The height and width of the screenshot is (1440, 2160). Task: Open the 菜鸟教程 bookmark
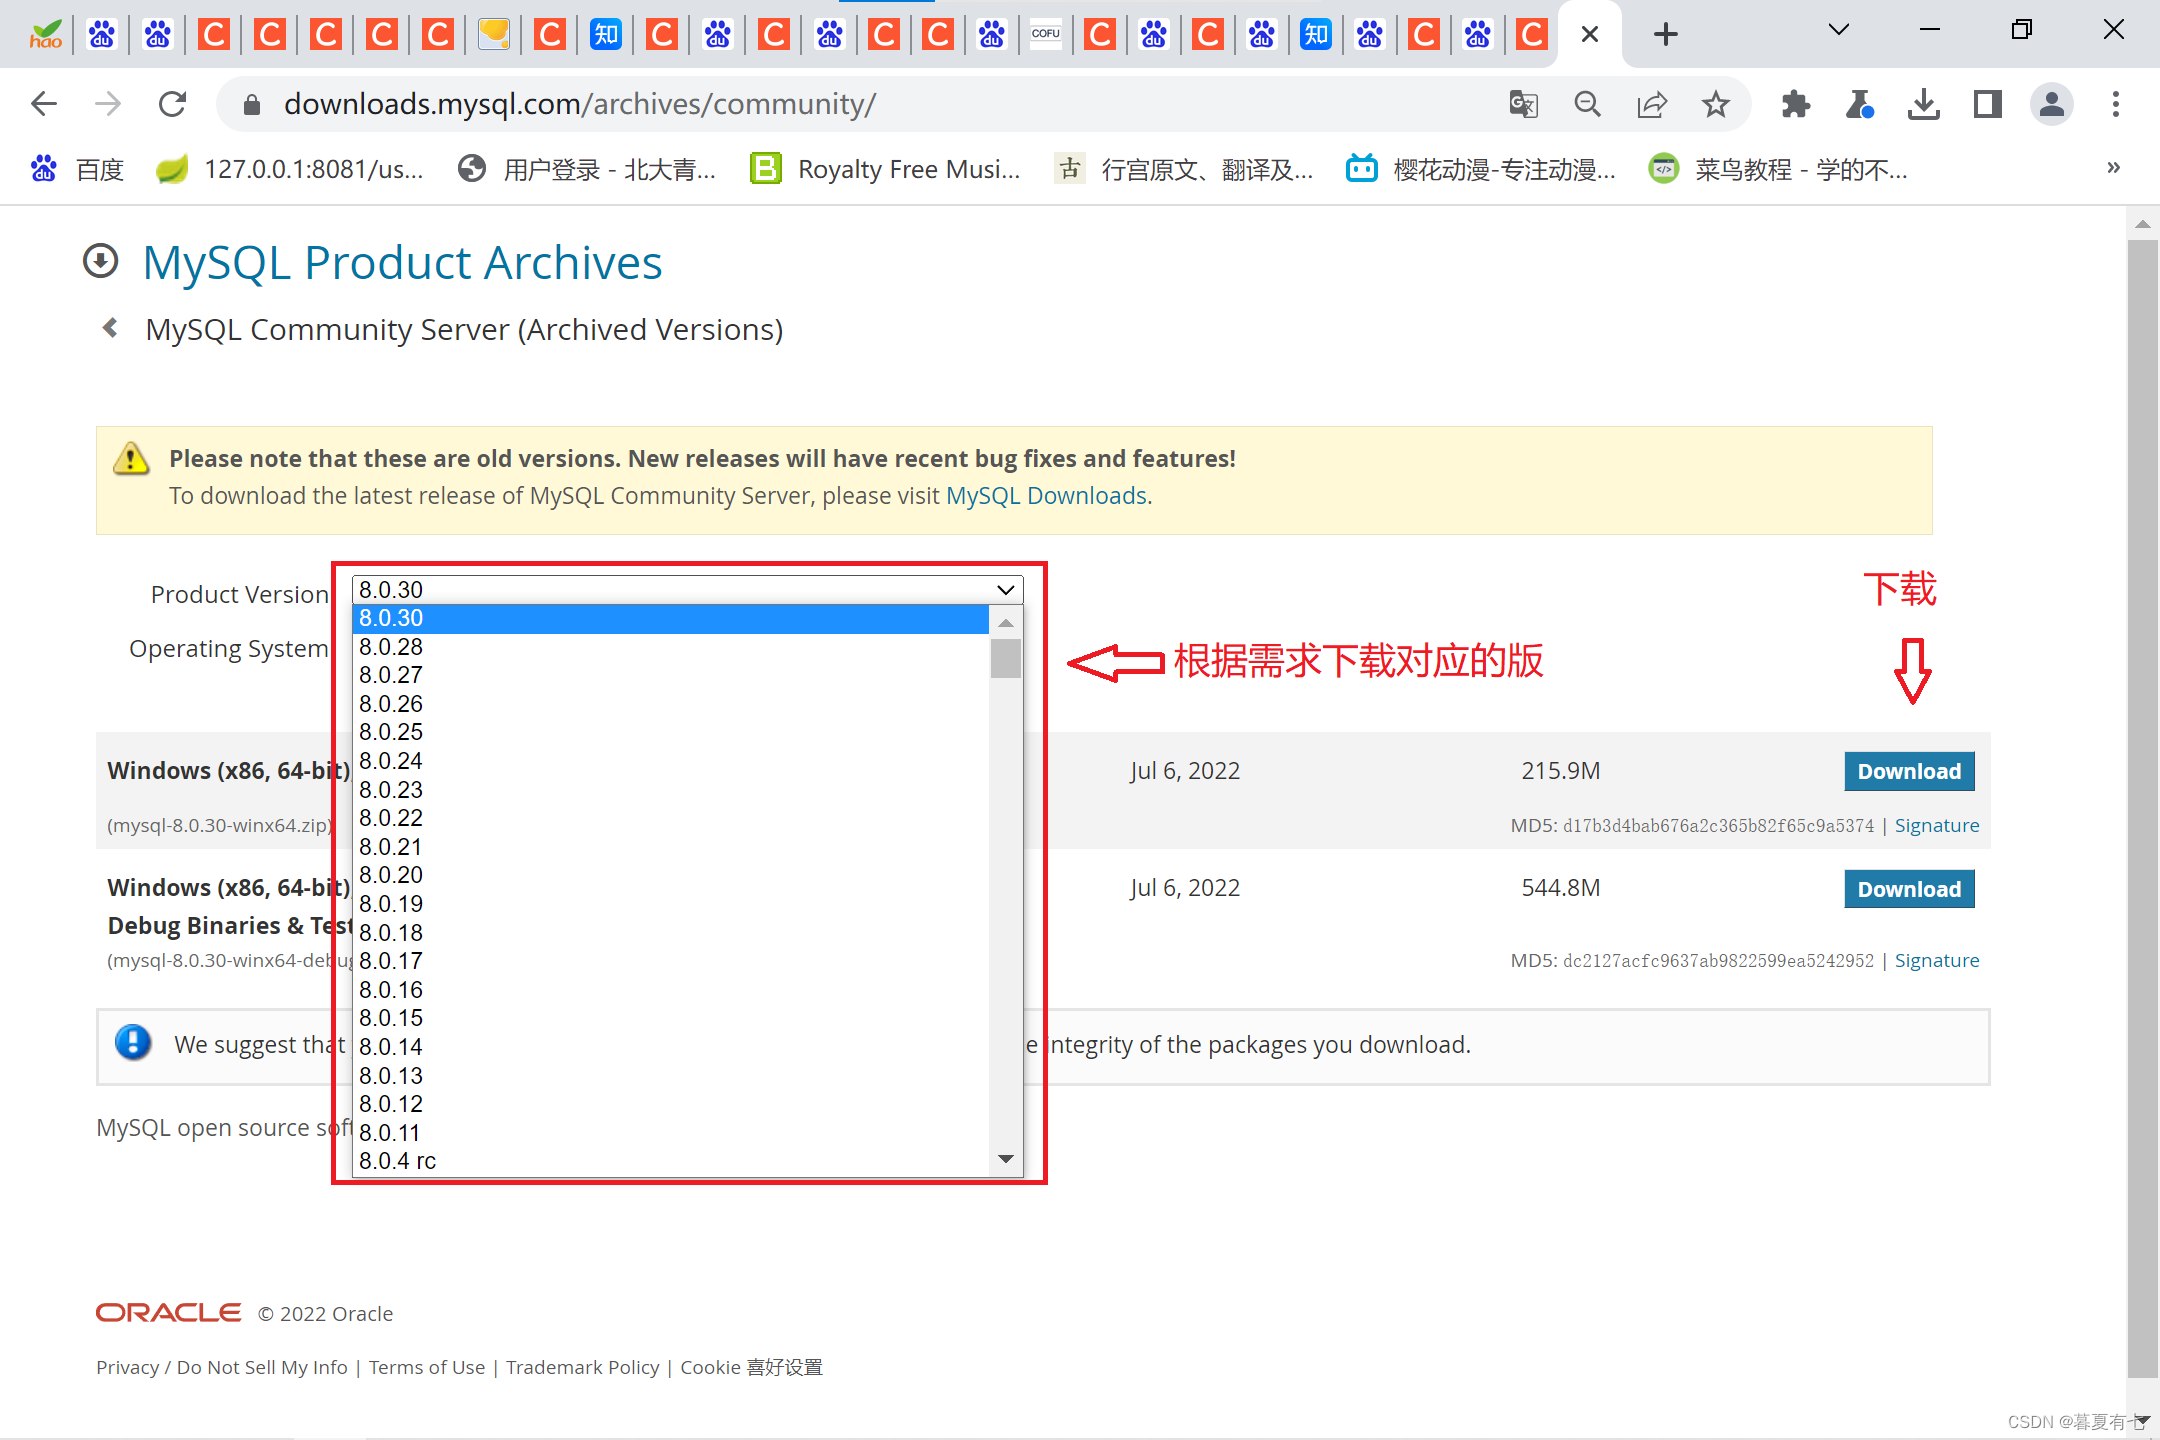coord(1778,169)
